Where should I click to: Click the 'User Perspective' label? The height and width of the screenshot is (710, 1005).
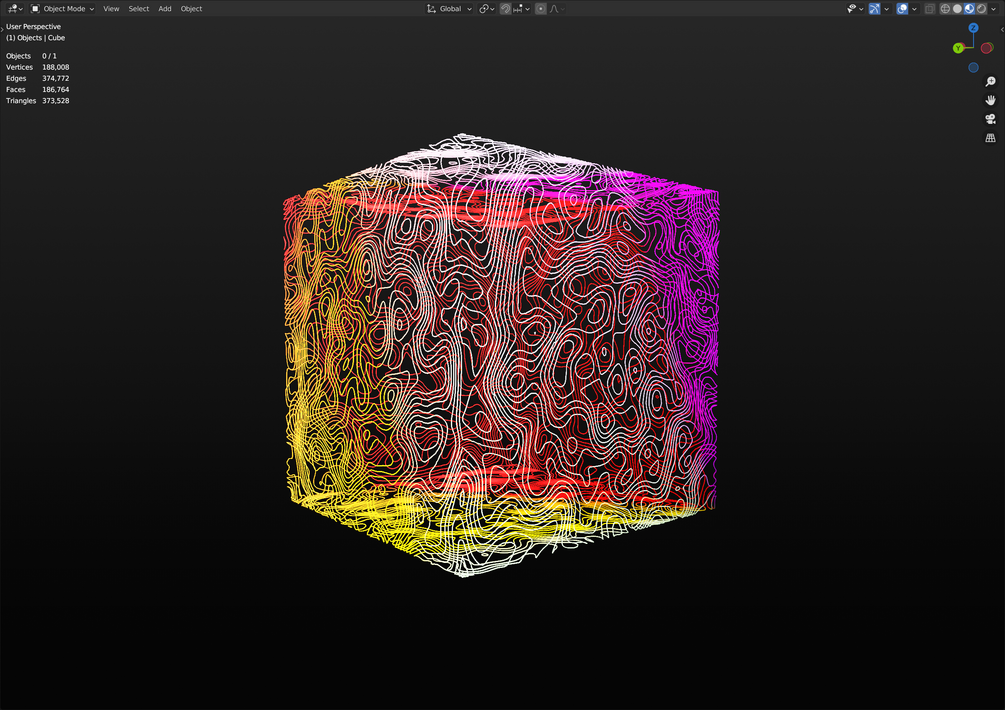pyautogui.click(x=33, y=26)
